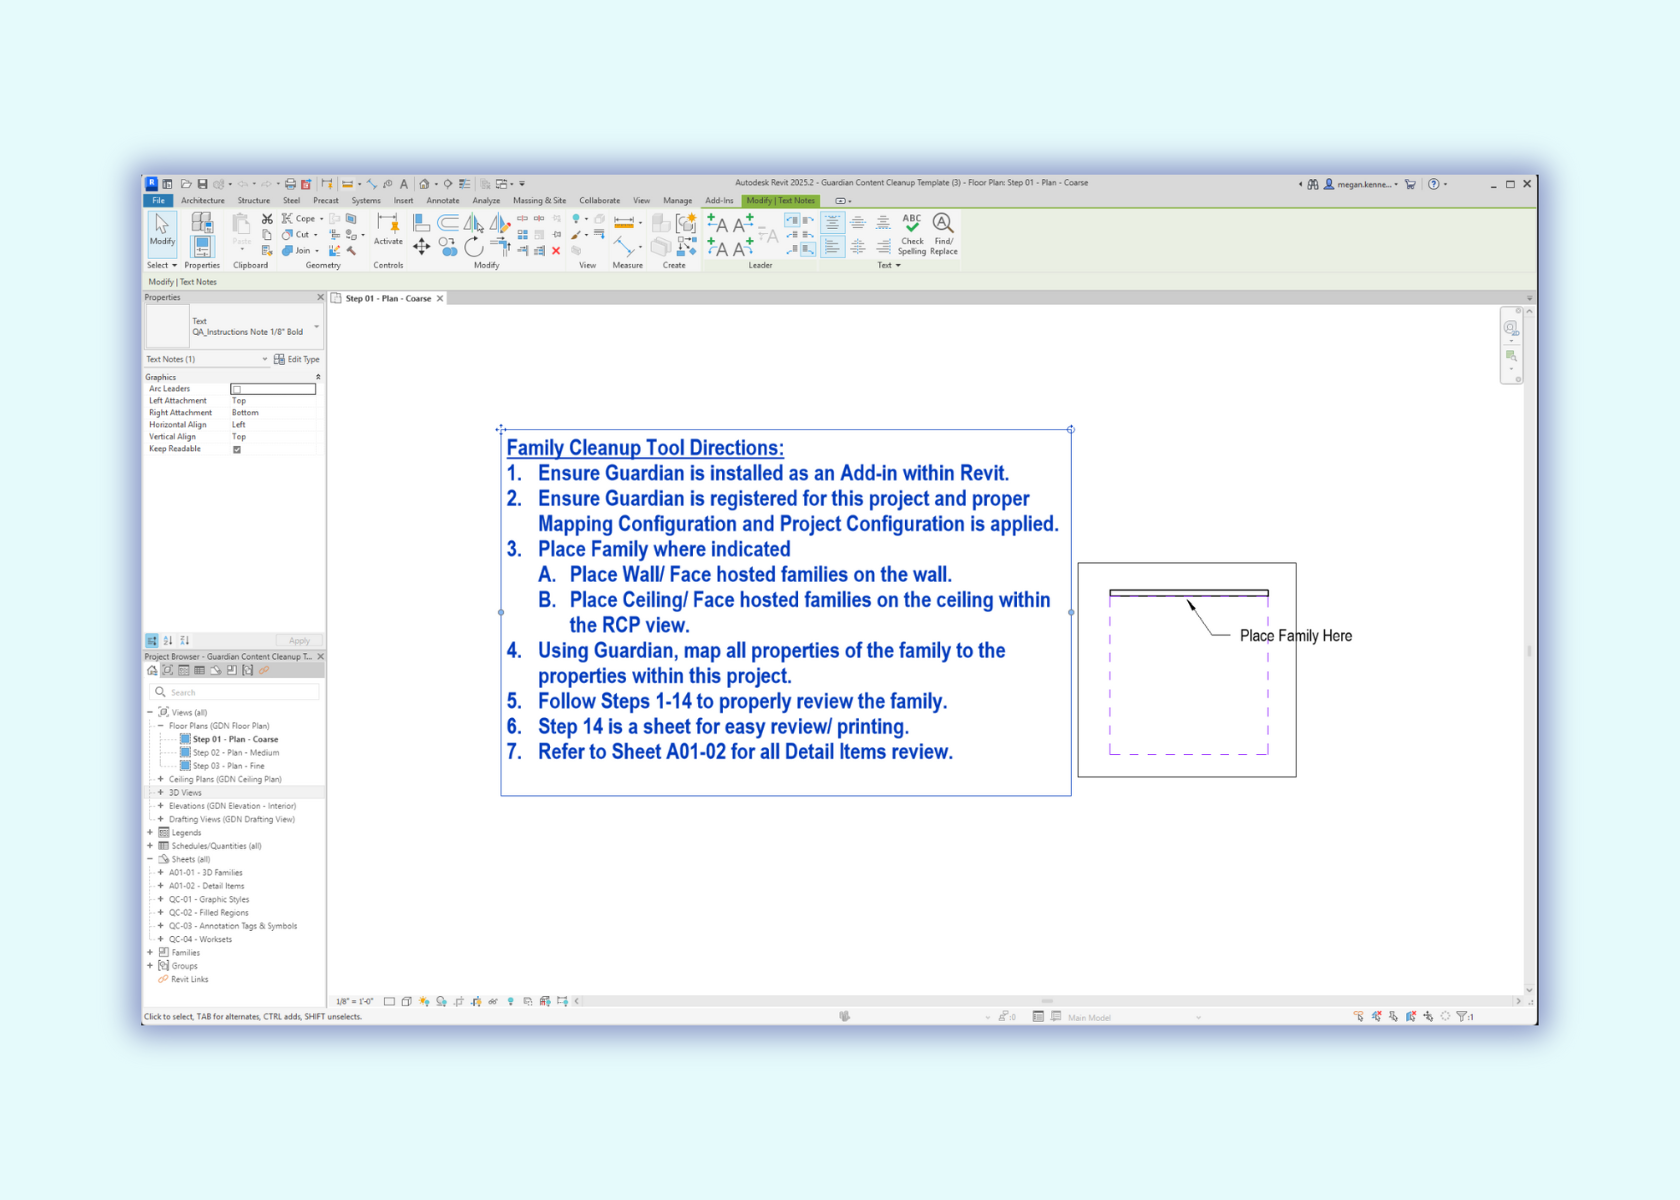Viewport: 1680px width, 1200px height.
Task: Open the Add-Ins ribbon tab
Action: tap(719, 200)
